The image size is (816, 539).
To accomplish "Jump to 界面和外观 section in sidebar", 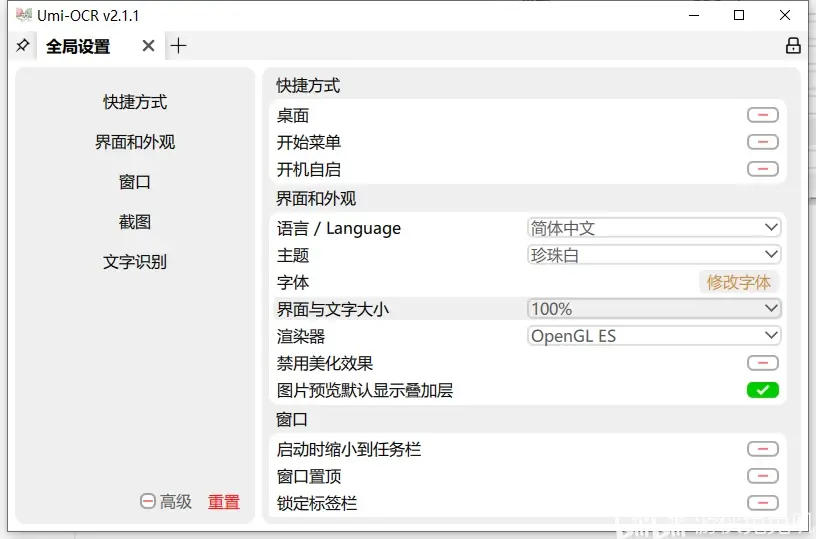I will [x=135, y=142].
